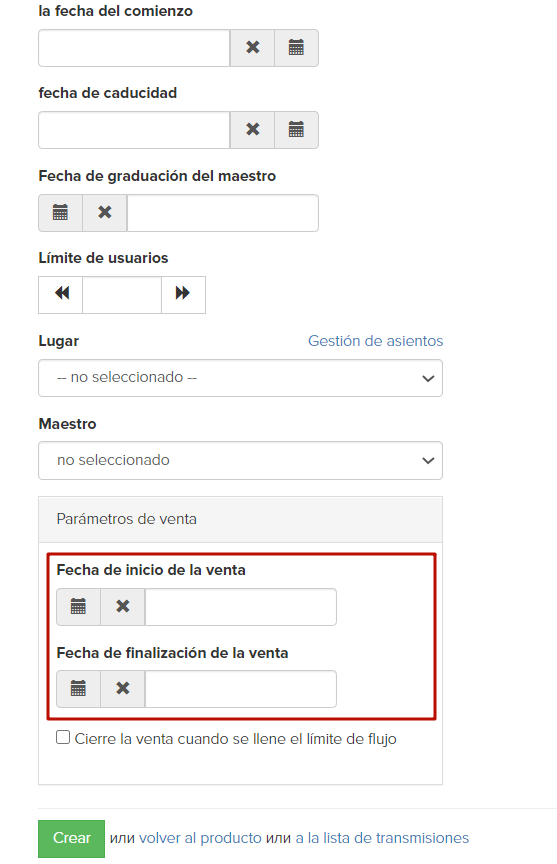Screen dimensions: 557x864
Task: Clear Fecha de graduación del maestro value
Action: click(105, 213)
